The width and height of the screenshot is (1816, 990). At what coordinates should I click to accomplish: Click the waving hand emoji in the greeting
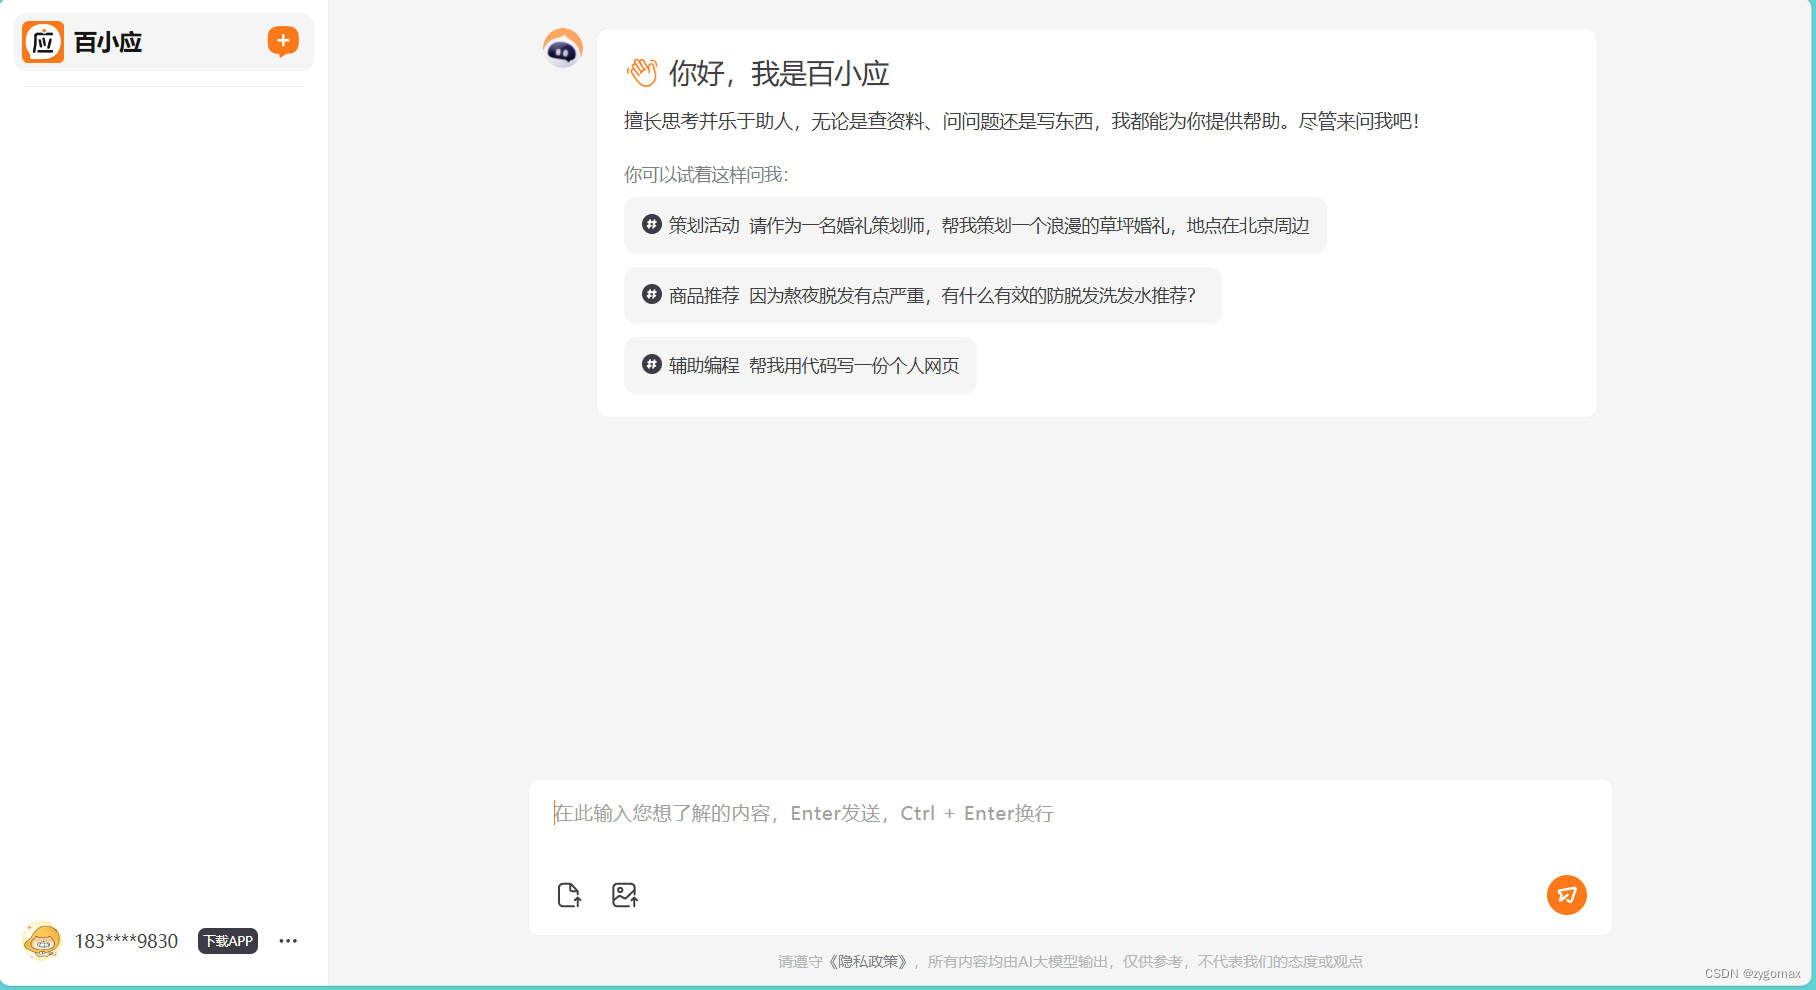point(642,73)
